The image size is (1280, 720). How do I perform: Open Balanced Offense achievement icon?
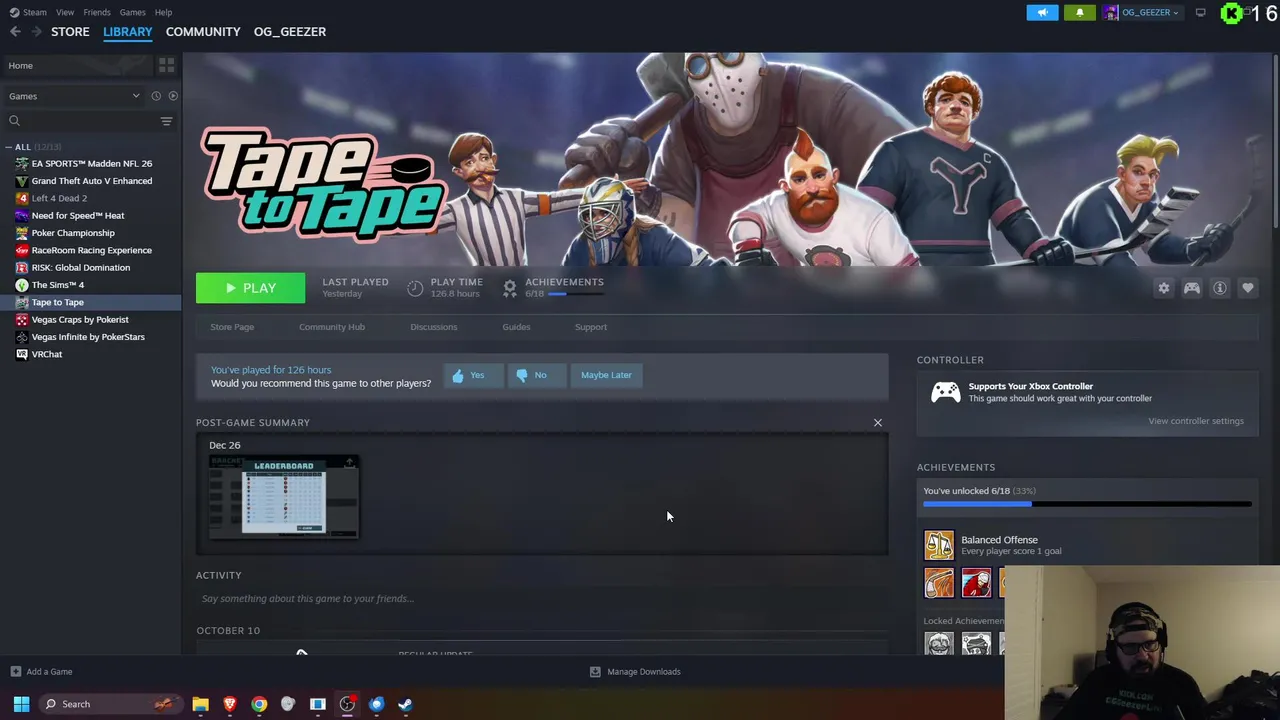point(939,545)
